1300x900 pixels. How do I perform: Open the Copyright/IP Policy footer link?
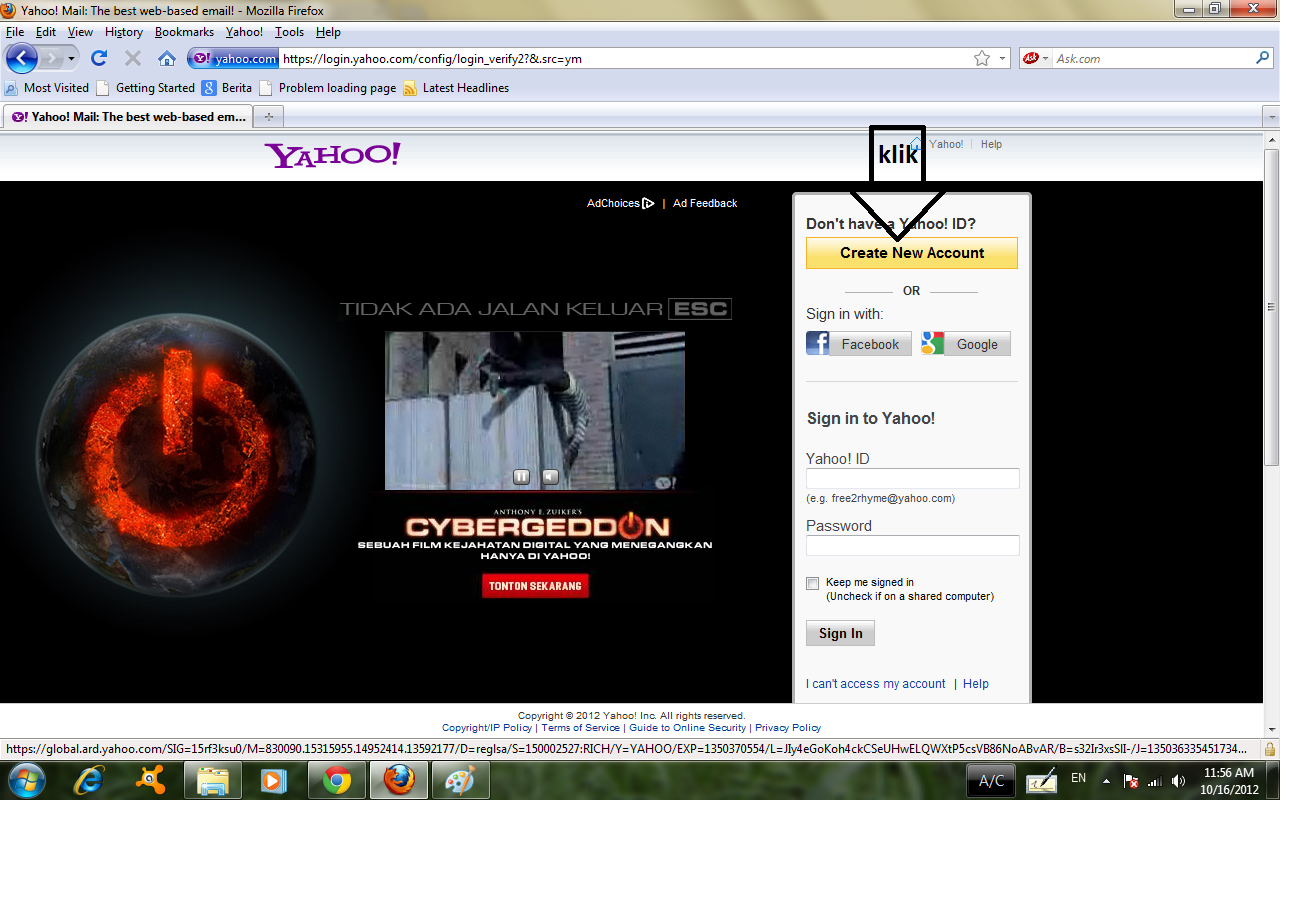487,728
